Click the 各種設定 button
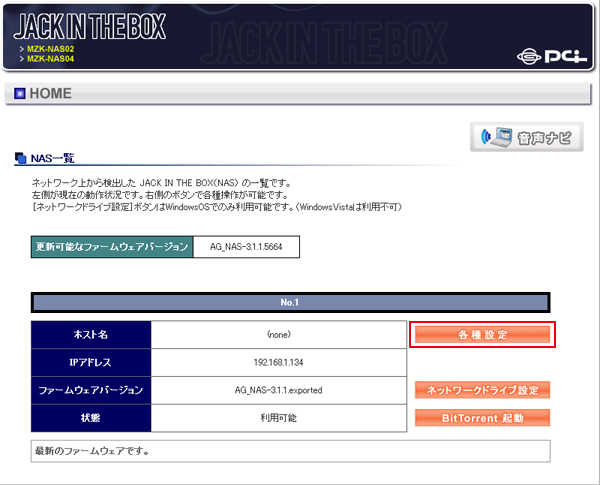The image size is (600, 485). [483, 335]
